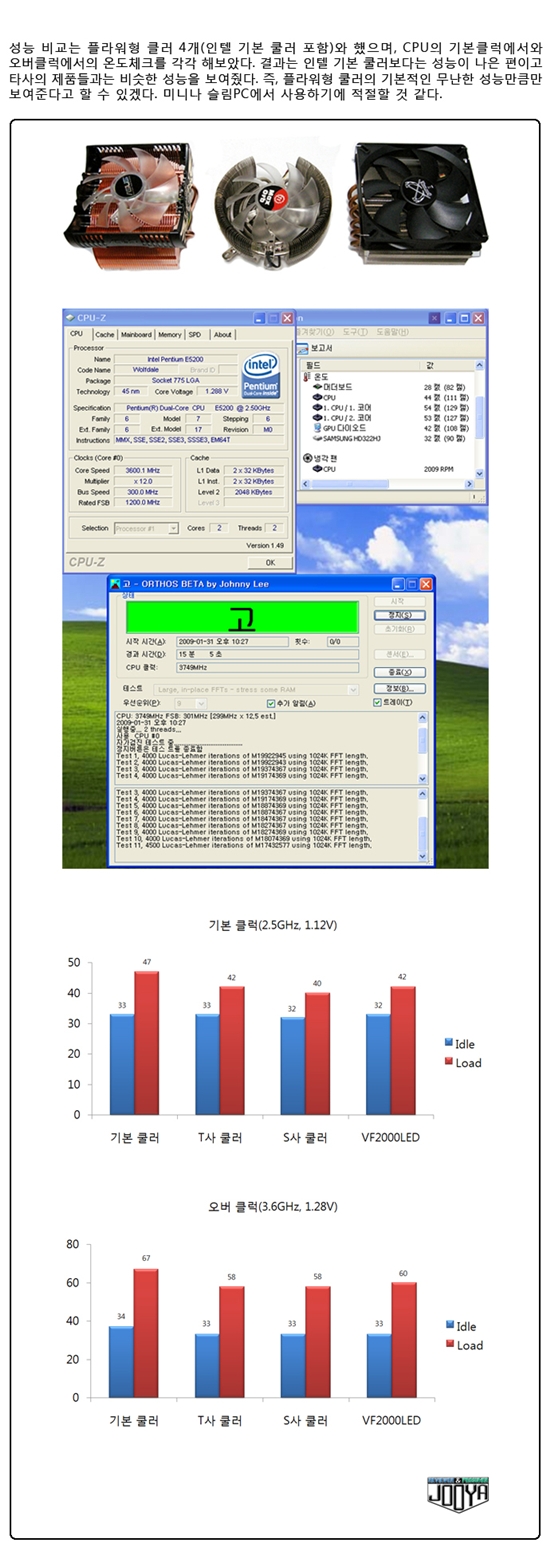Click Core Speed 3600.1 MHz value
550x1554 pixels.
(x=142, y=470)
